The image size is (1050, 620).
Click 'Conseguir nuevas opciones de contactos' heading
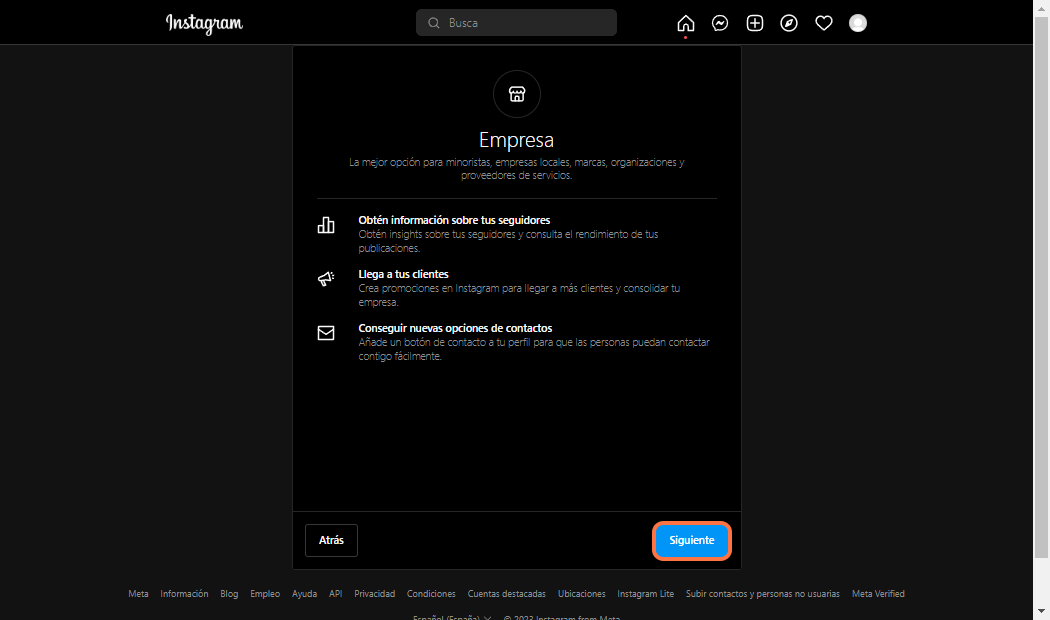pyautogui.click(x=455, y=328)
